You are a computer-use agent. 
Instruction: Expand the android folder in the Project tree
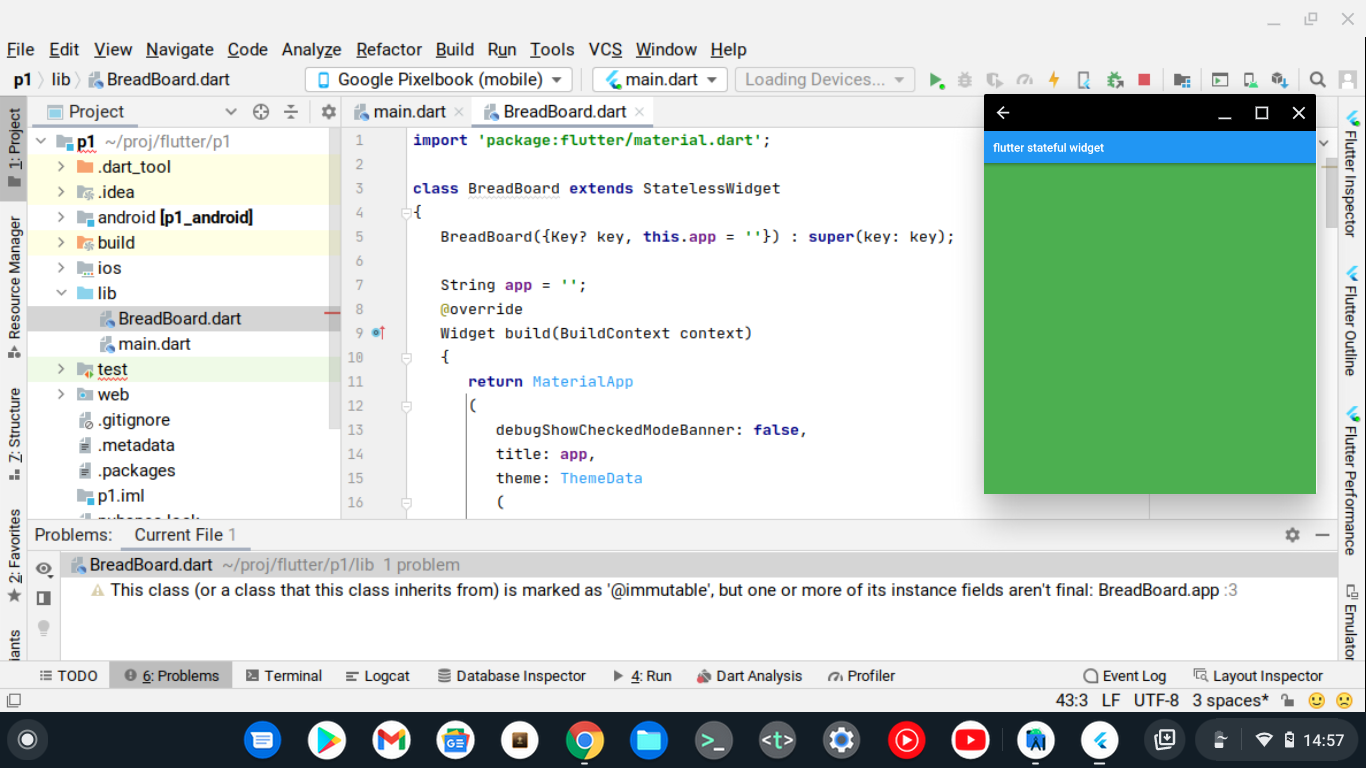click(61, 217)
